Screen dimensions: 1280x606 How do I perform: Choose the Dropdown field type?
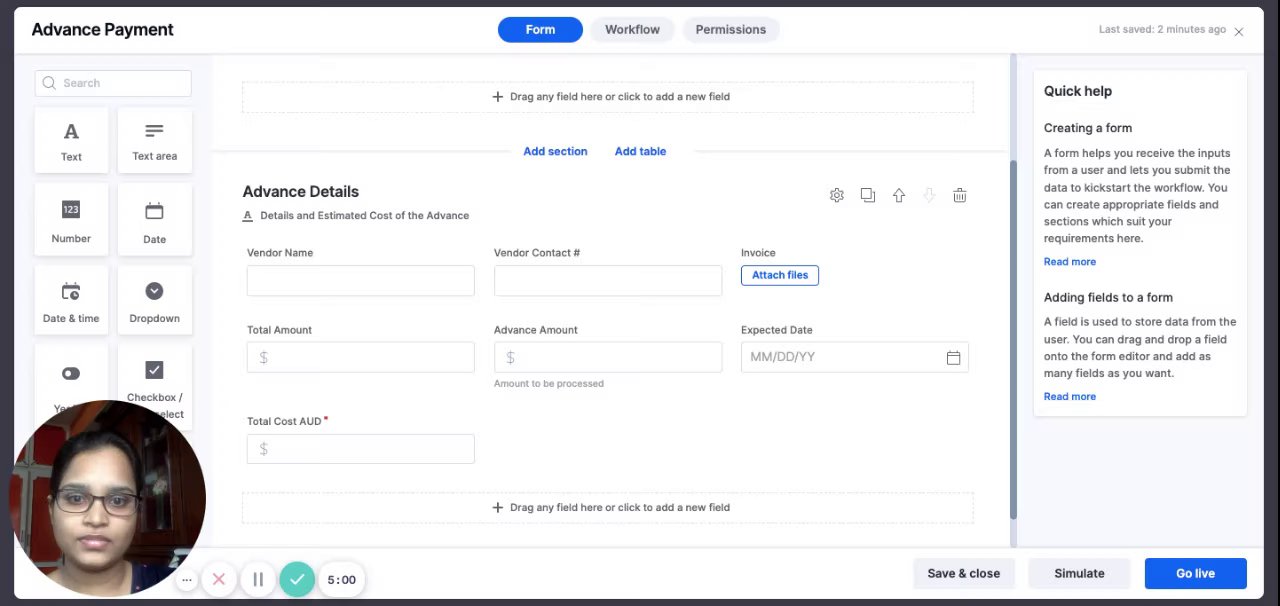[154, 300]
